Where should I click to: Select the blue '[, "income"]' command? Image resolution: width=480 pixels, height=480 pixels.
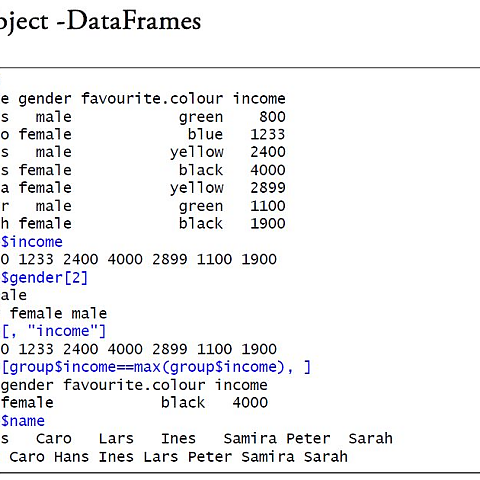point(53,331)
